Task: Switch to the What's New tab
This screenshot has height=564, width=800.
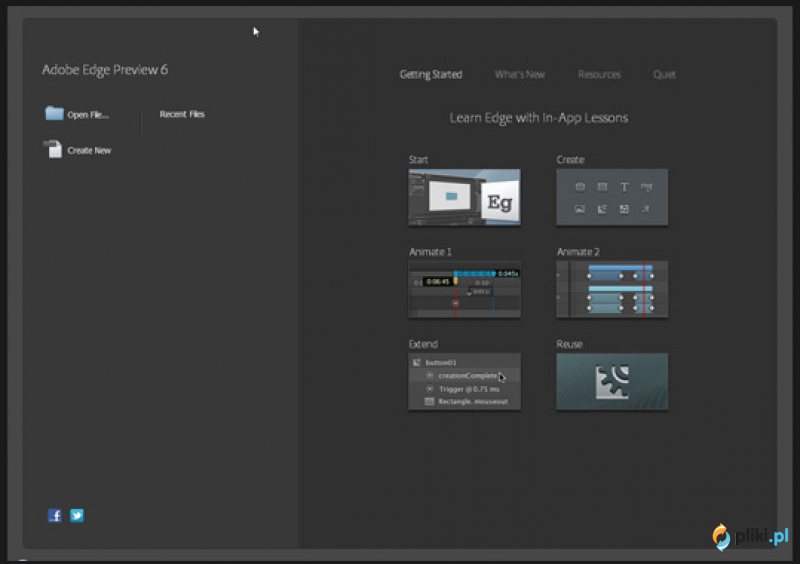Action: pyautogui.click(x=519, y=75)
